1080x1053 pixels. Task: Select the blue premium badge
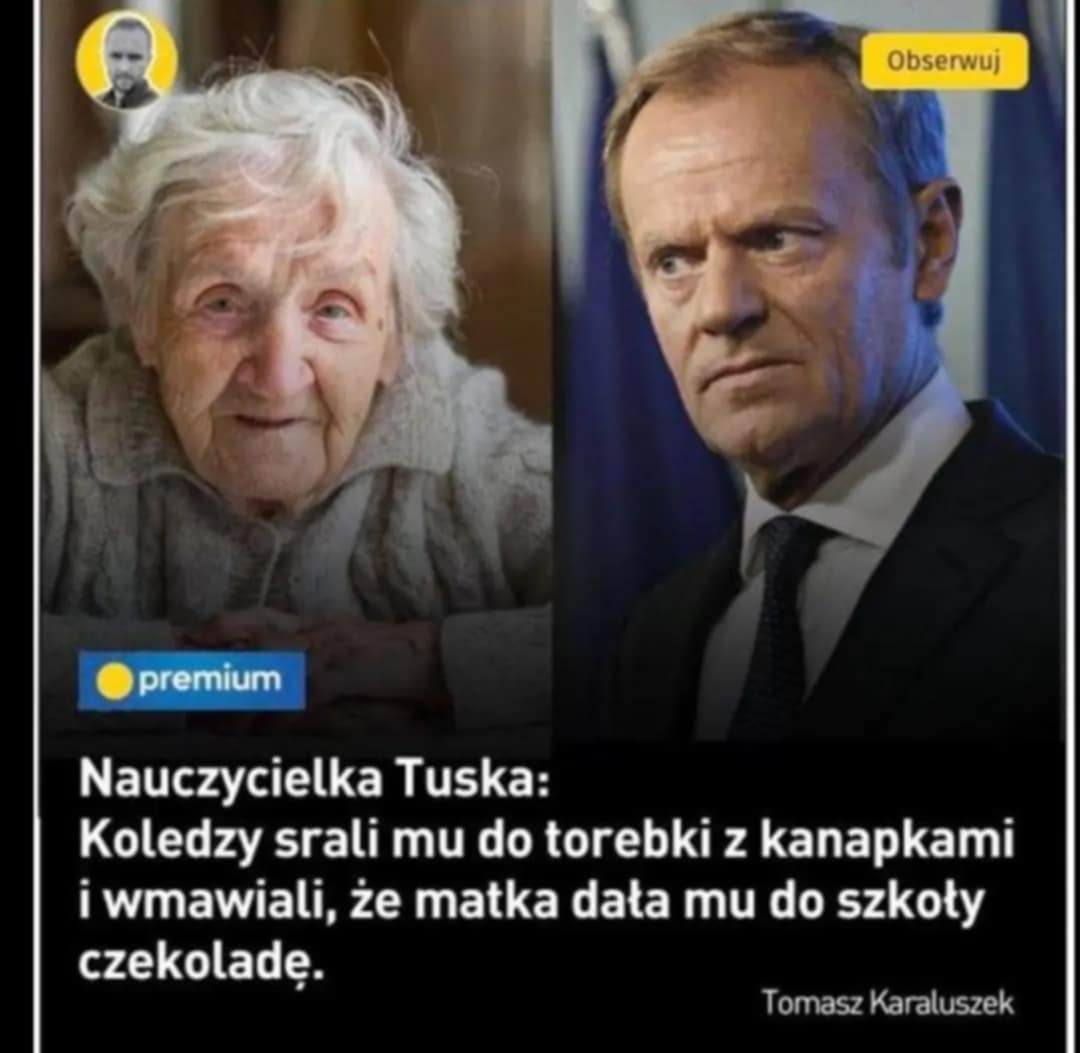191,680
